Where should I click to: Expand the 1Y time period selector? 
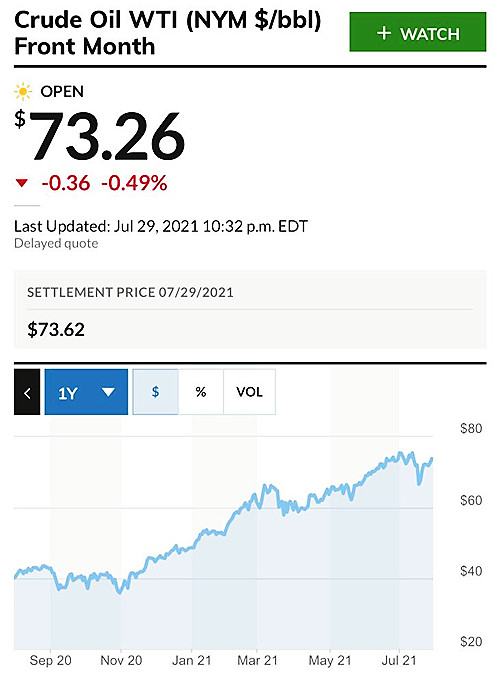[86, 392]
